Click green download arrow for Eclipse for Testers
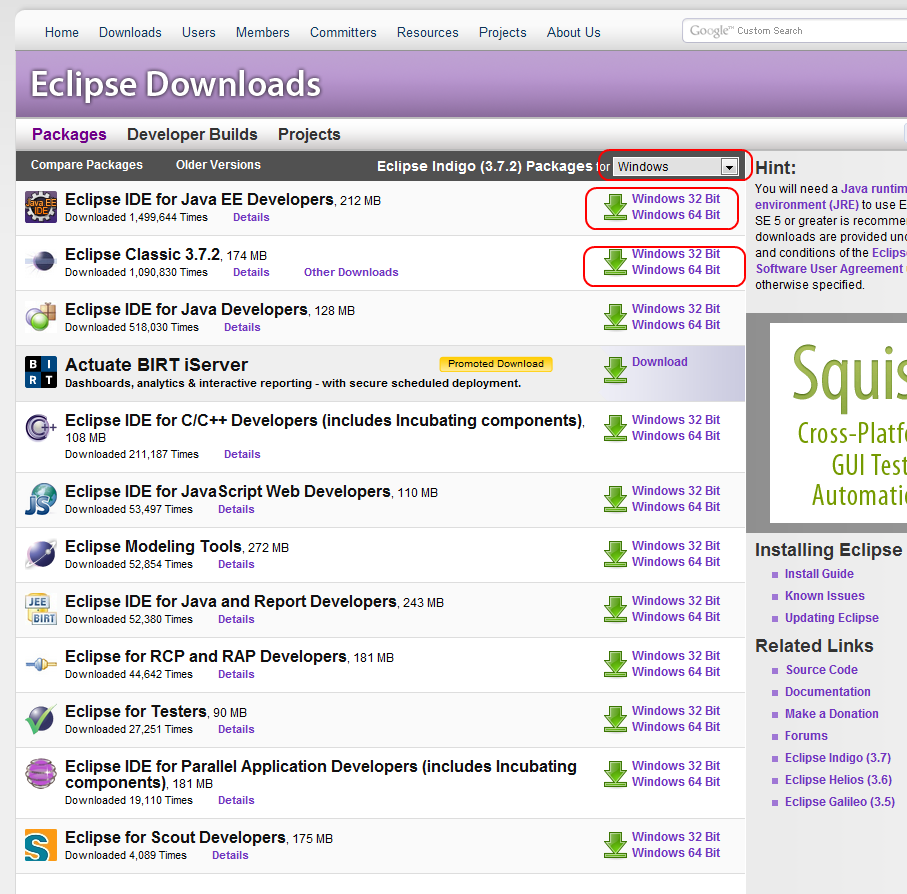Screen dimensions: 907x894 coord(615,719)
